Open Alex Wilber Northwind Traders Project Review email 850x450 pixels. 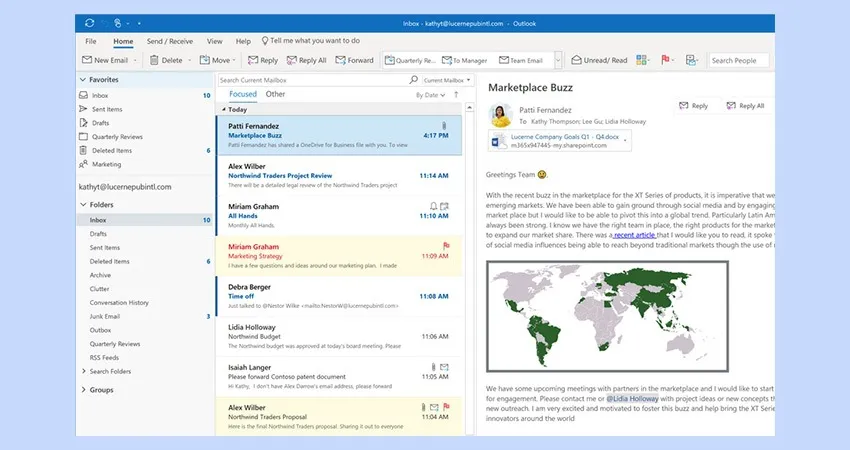click(339, 176)
